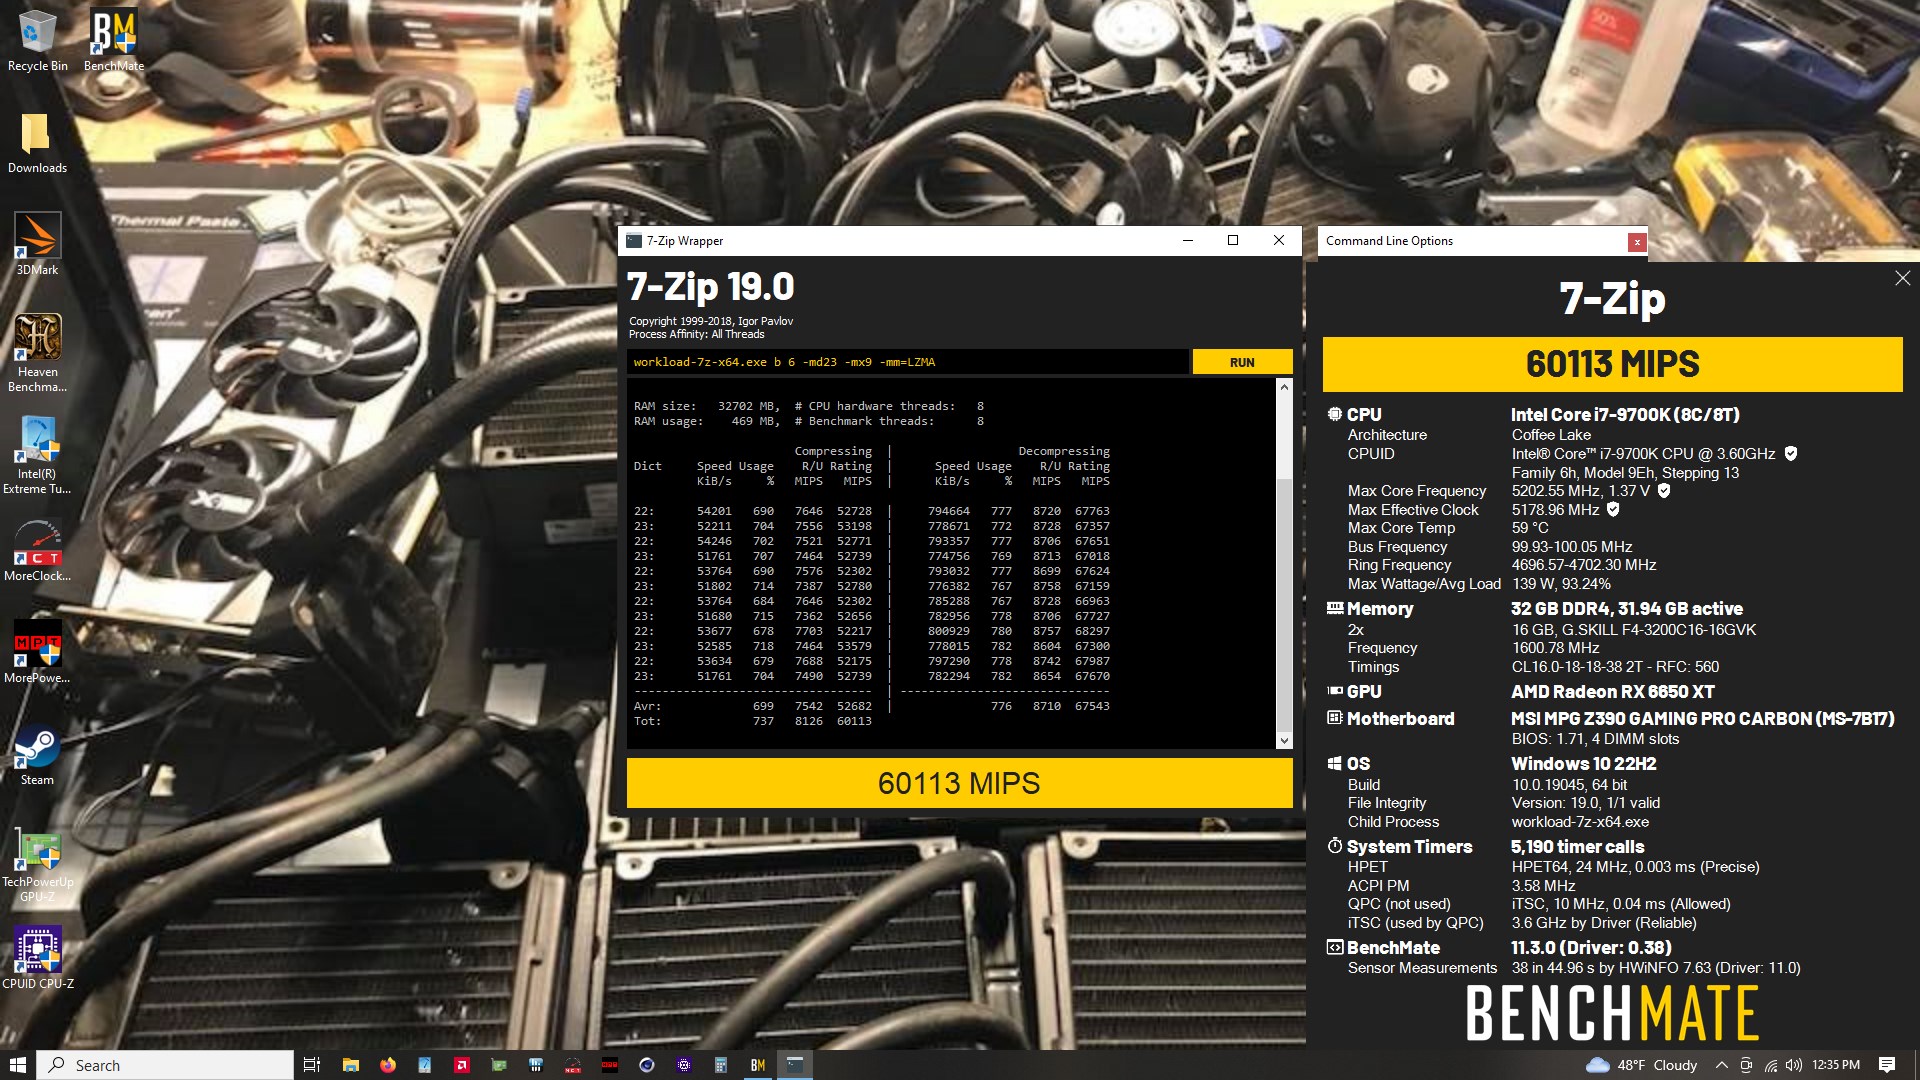1920x1080 pixels.
Task: Click the Process Affinity: All Threads text
Action: pyautogui.click(x=696, y=334)
